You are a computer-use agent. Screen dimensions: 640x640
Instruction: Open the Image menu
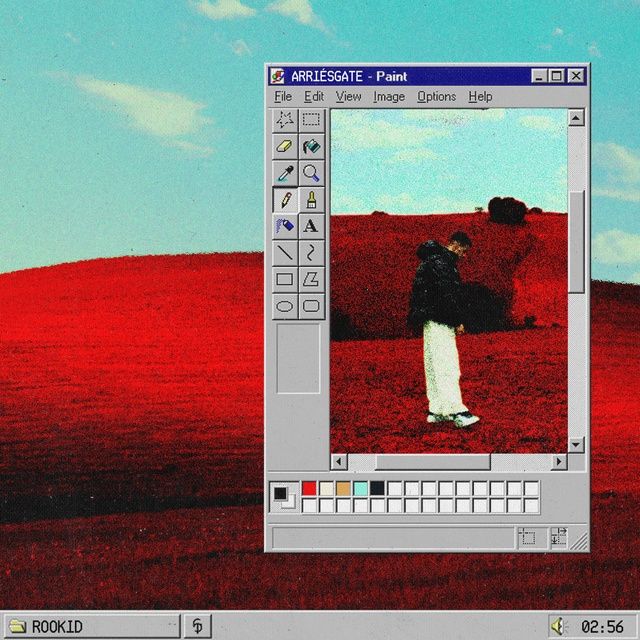click(389, 97)
